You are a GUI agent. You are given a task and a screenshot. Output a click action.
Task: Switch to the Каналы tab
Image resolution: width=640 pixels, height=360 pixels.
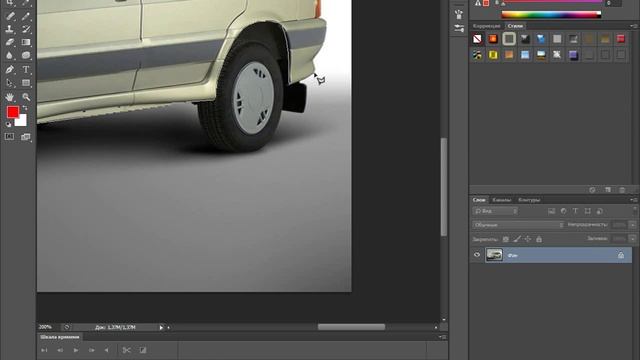(x=502, y=200)
